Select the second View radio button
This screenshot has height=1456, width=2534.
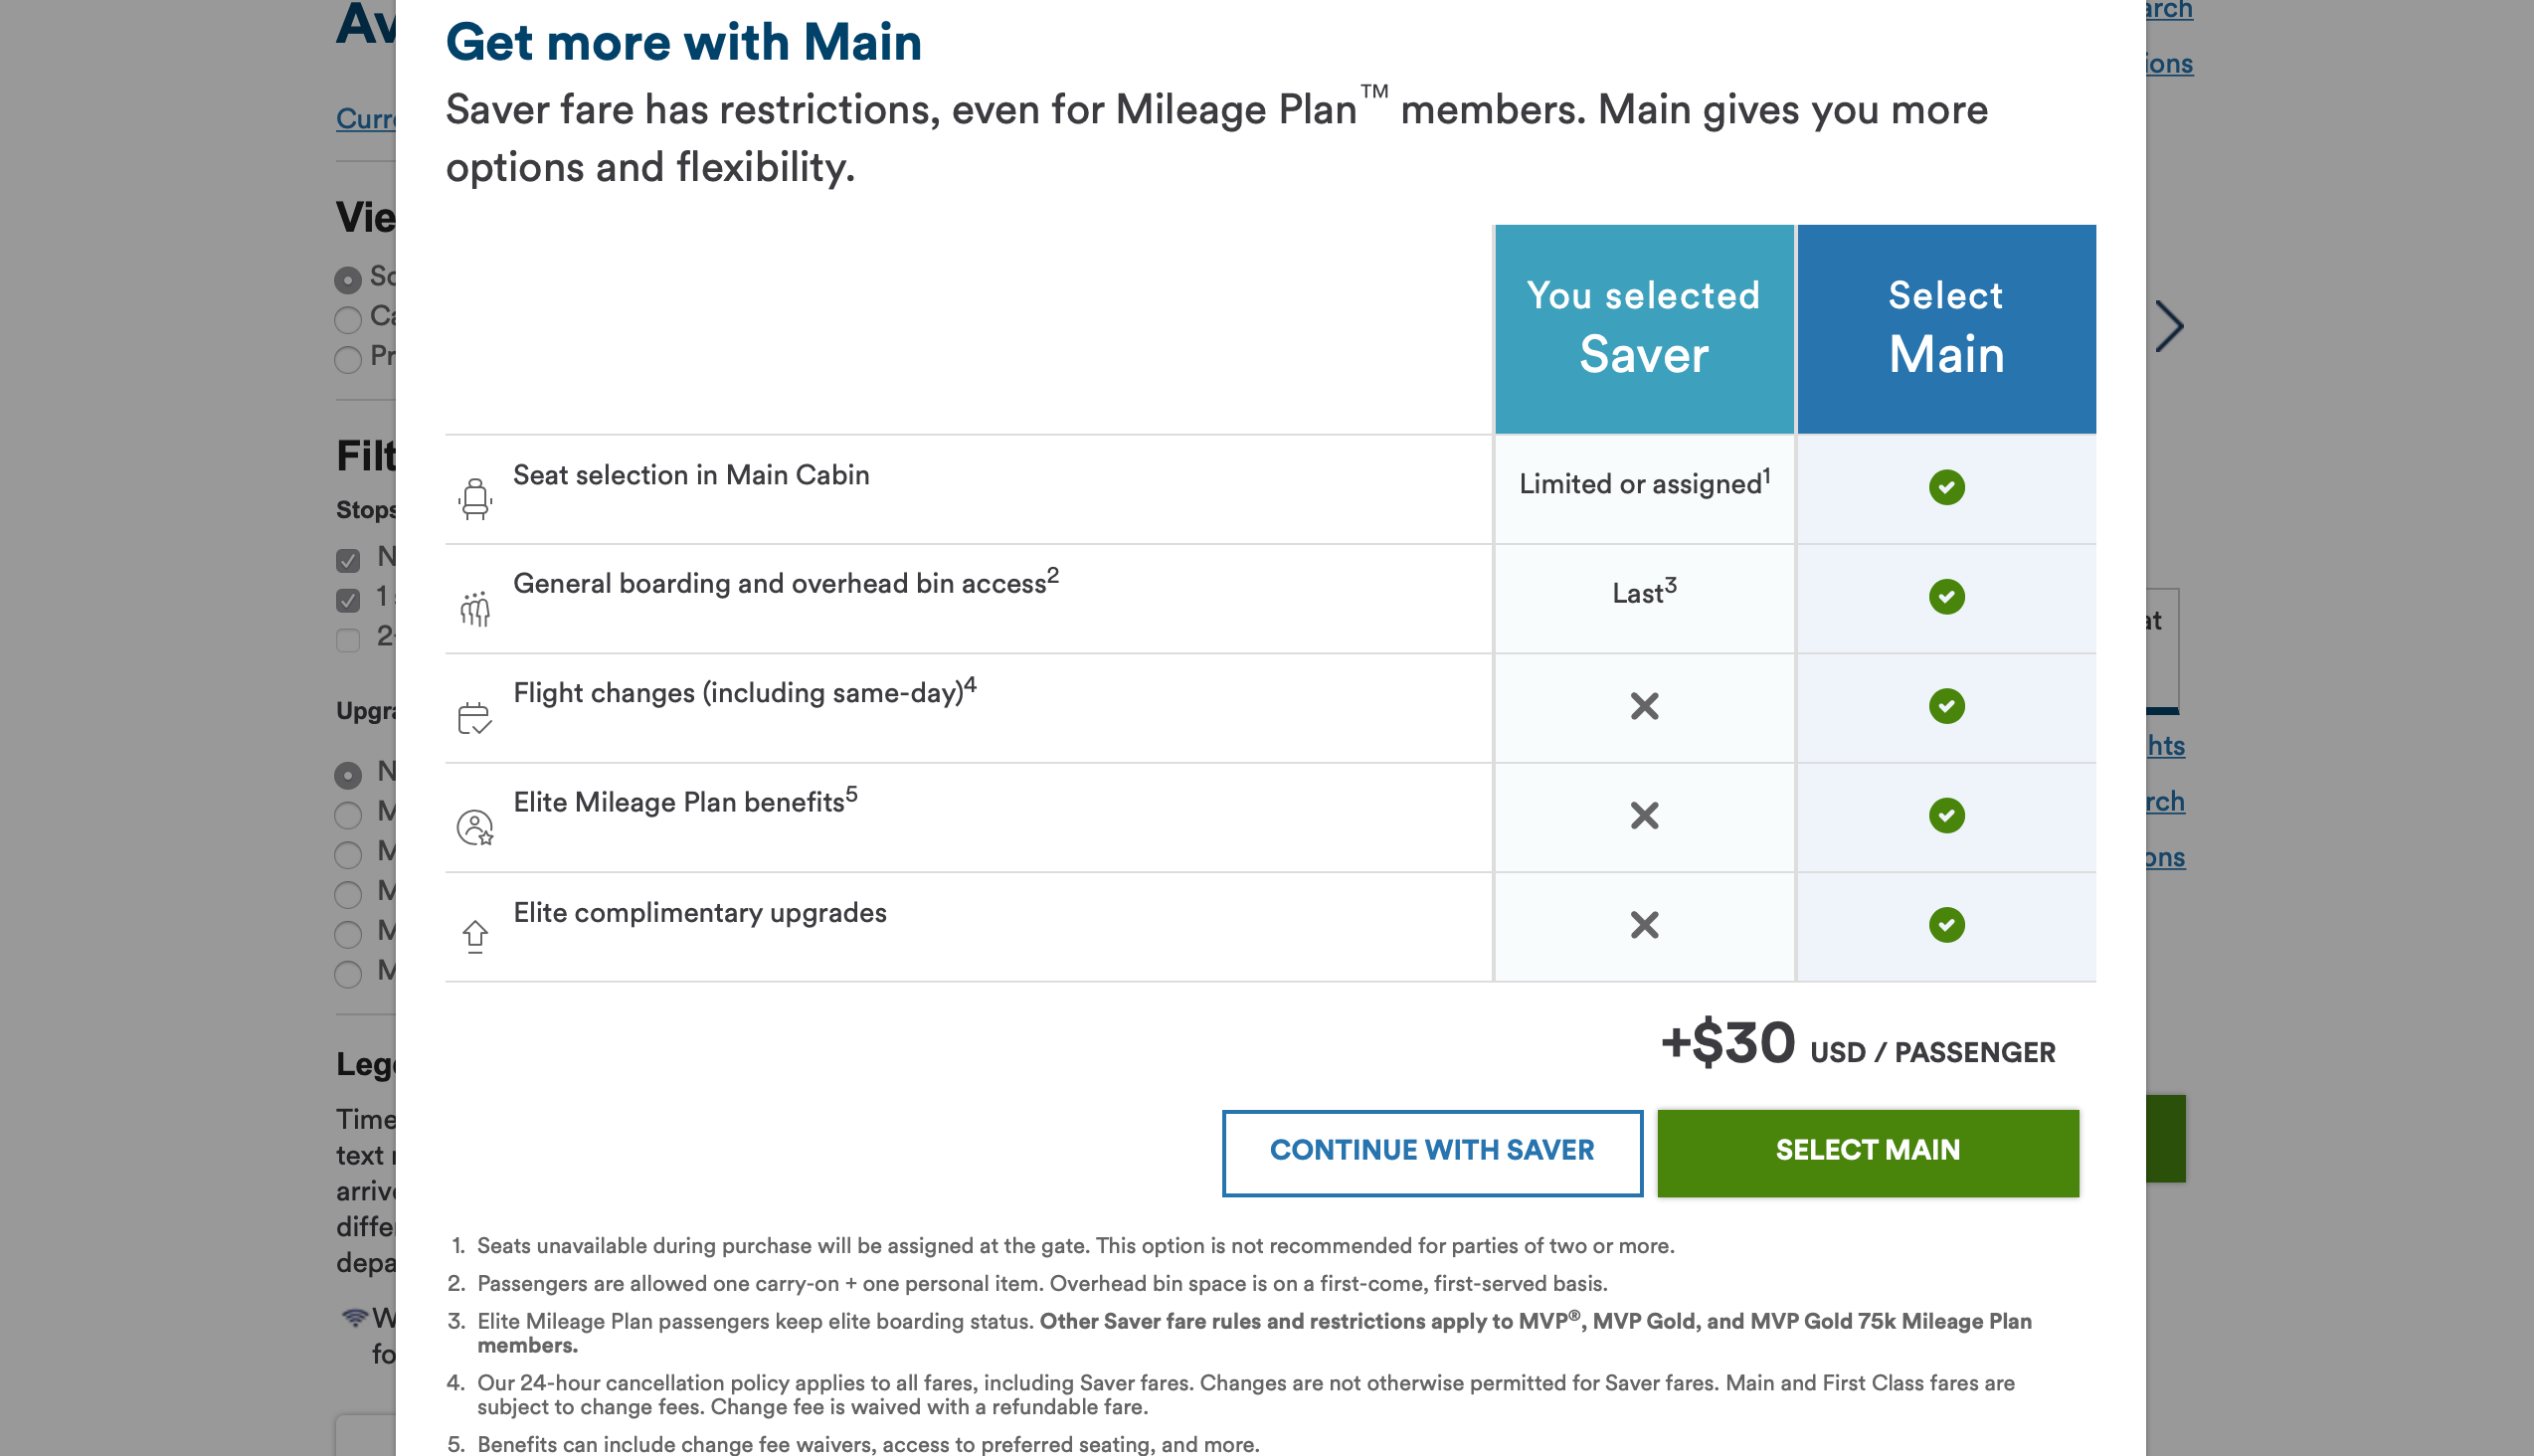[348, 320]
